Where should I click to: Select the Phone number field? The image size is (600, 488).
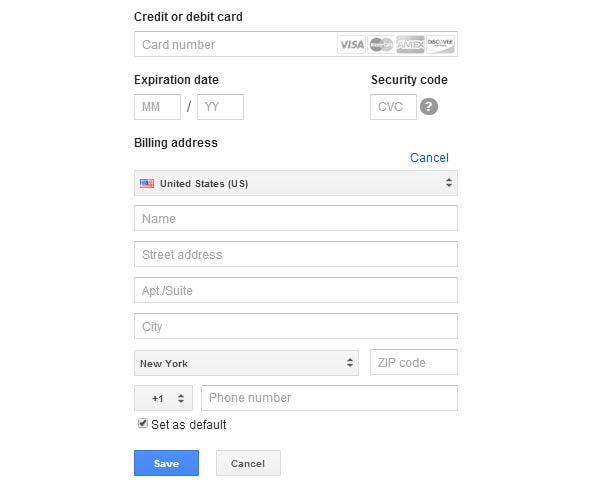click(329, 398)
